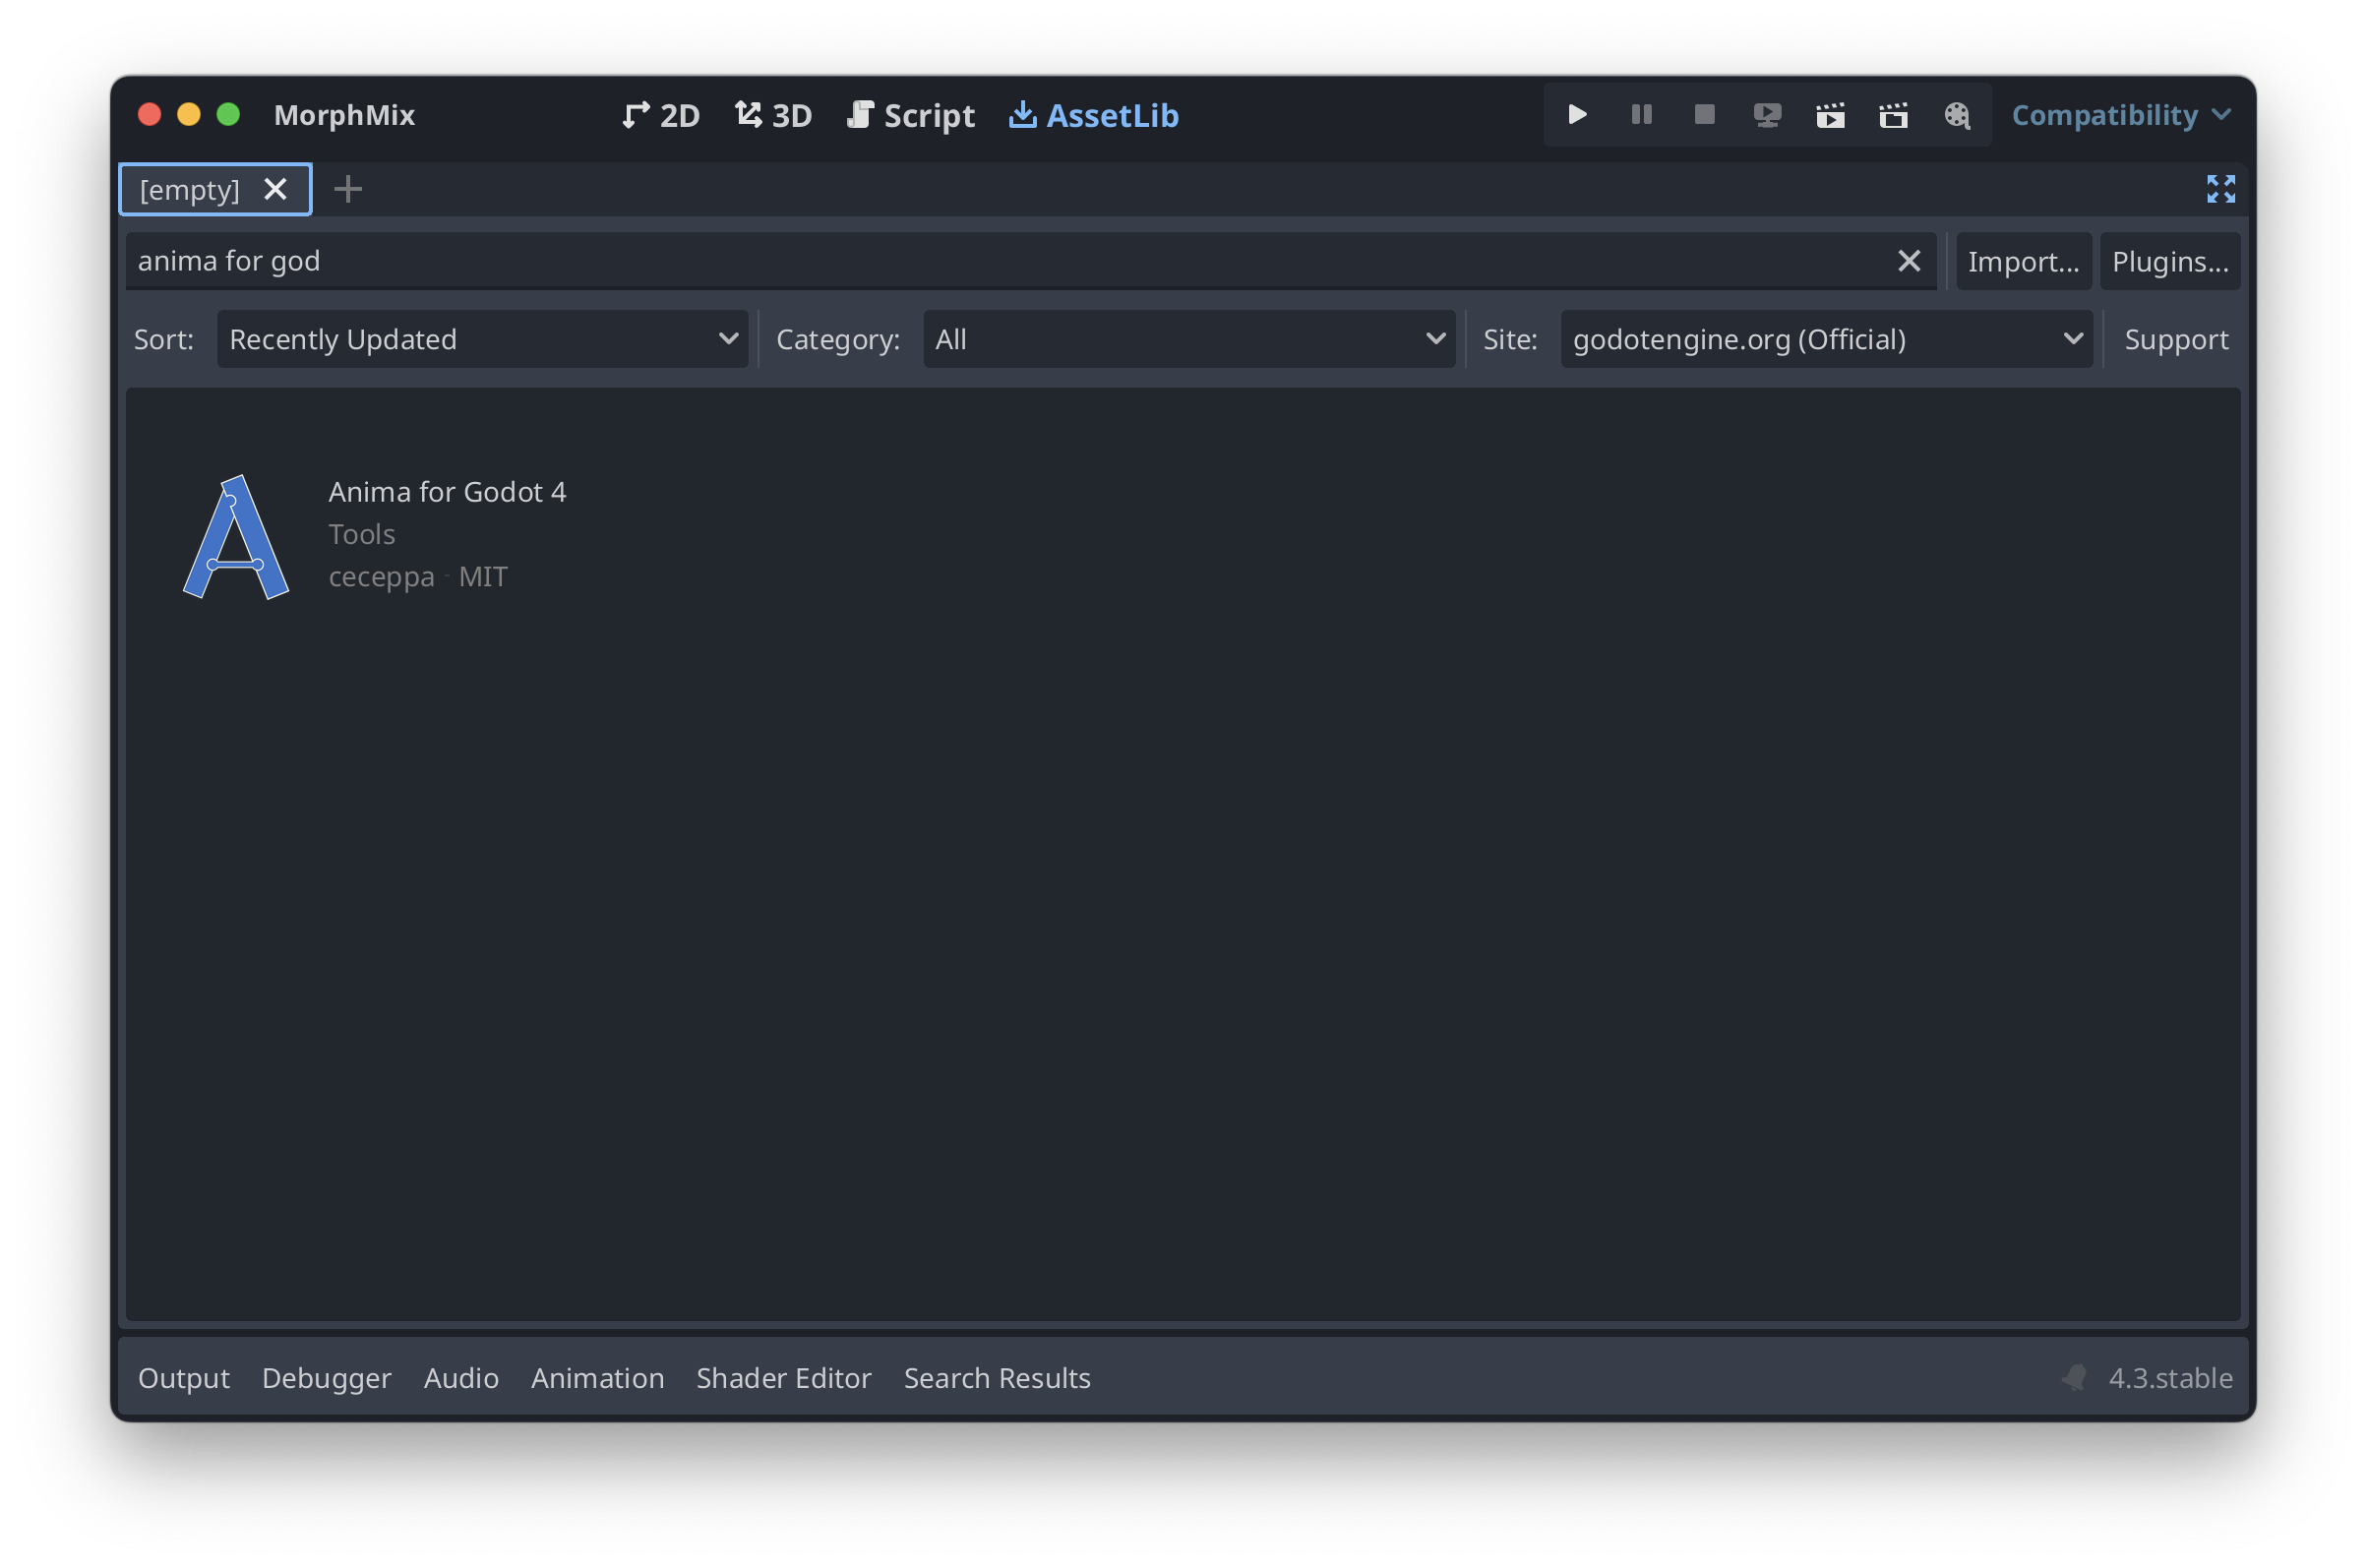Click the Plugins button
Image resolution: width=2367 pixels, height=1568 pixels.
[2169, 261]
